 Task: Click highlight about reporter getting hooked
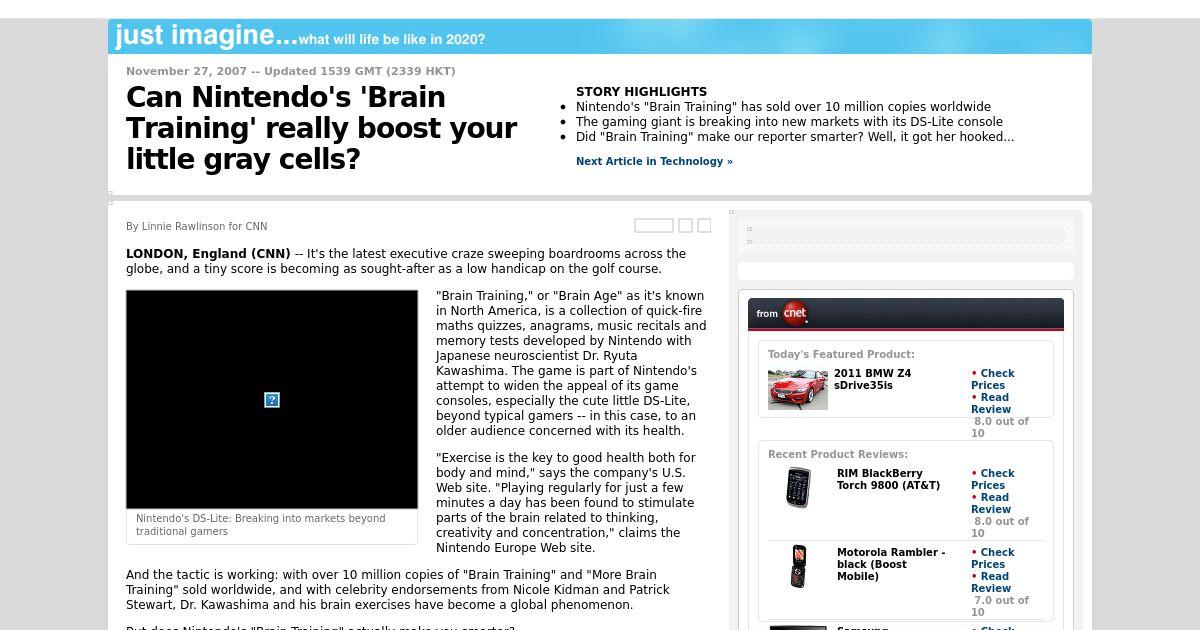(x=795, y=137)
